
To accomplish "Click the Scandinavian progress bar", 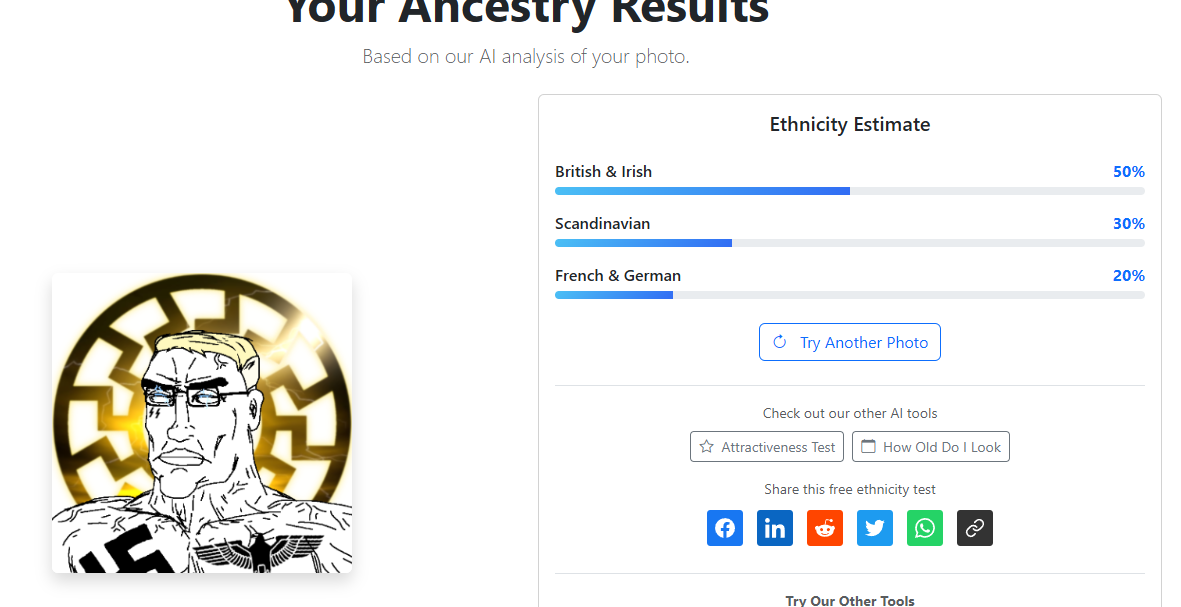I will [x=849, y=243].
